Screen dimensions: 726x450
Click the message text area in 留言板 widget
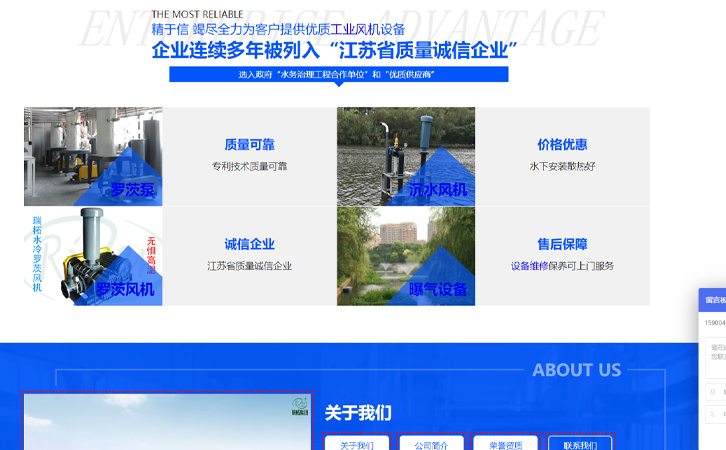(x=714, y=352)
